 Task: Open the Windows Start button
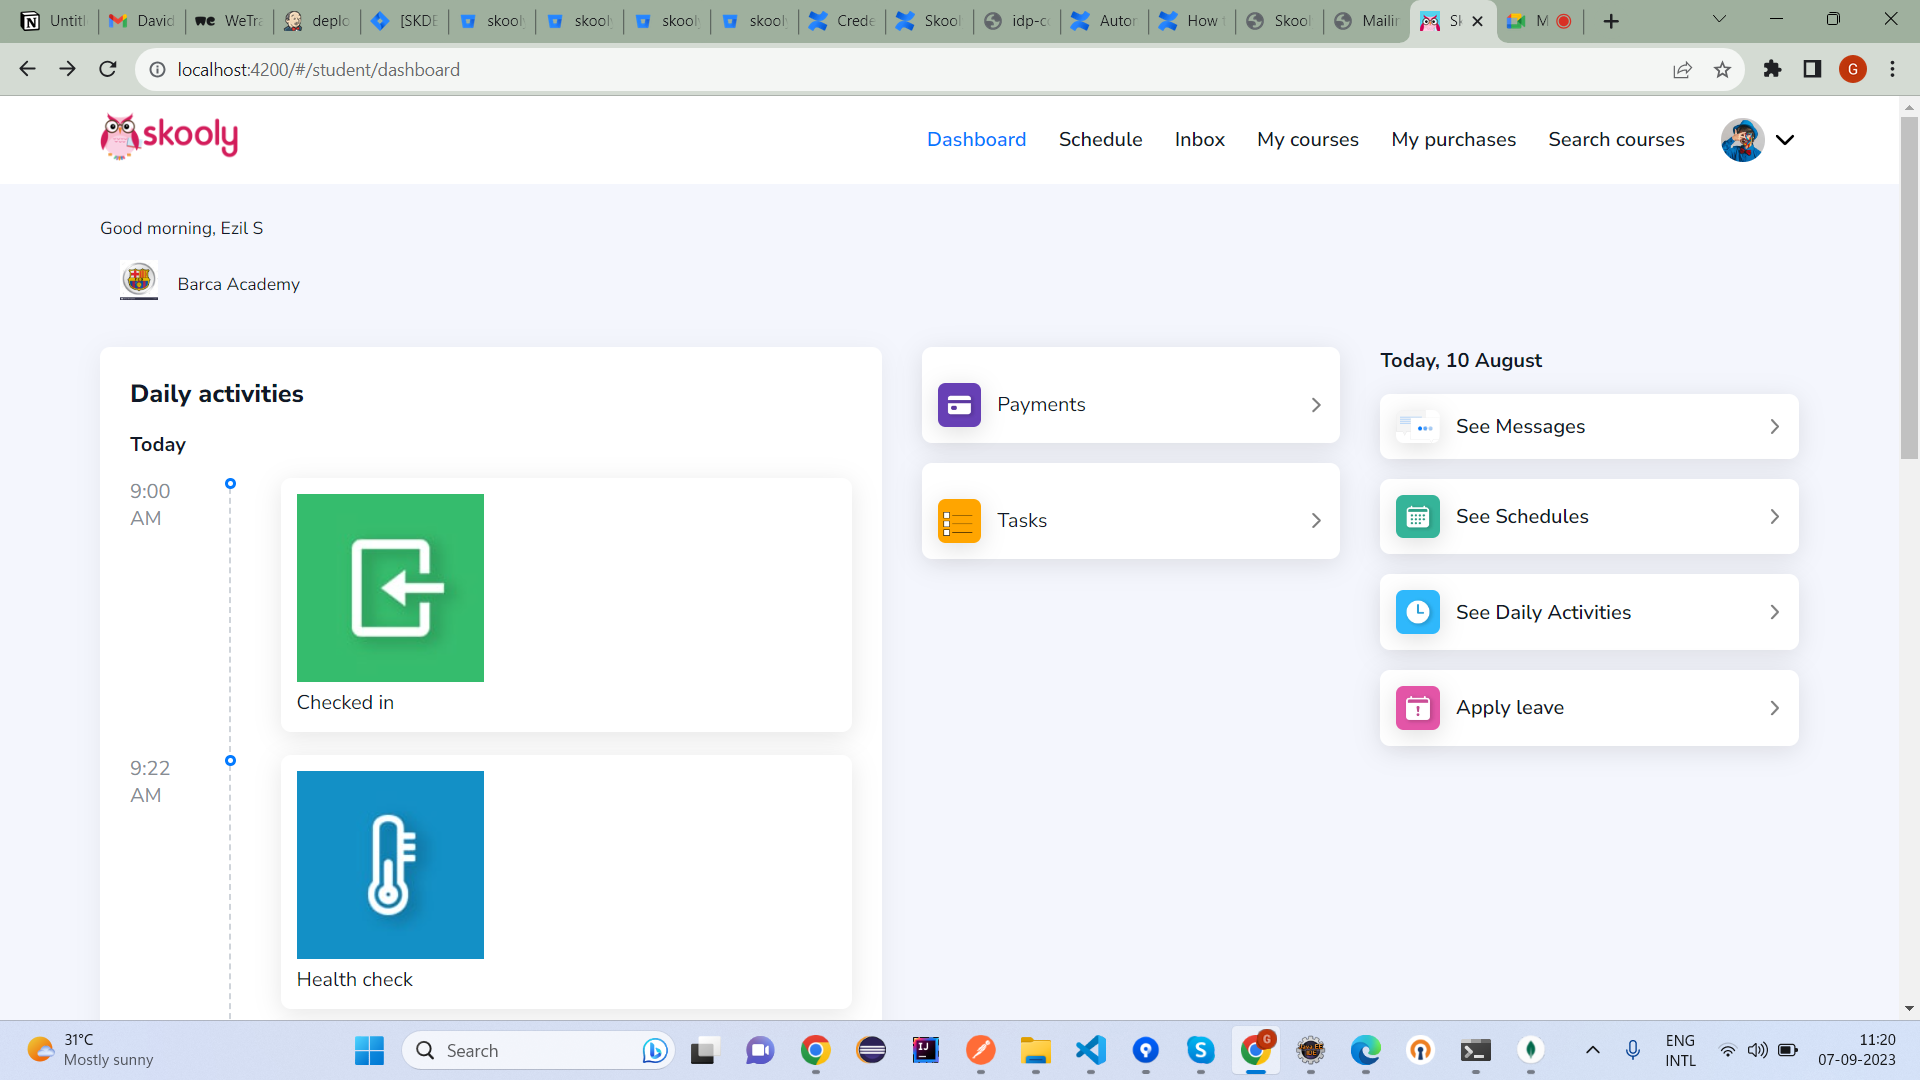[x=369, y=1050]
